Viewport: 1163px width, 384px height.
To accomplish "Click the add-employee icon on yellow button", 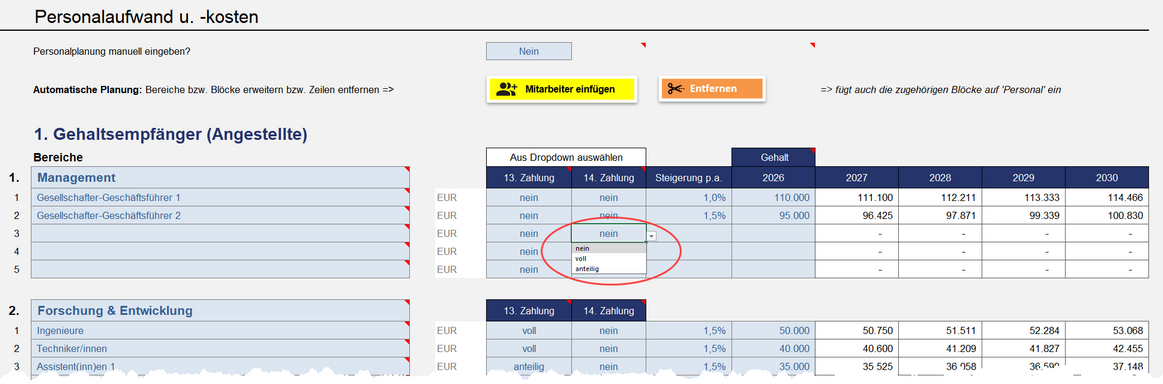I will pos(507,89).
